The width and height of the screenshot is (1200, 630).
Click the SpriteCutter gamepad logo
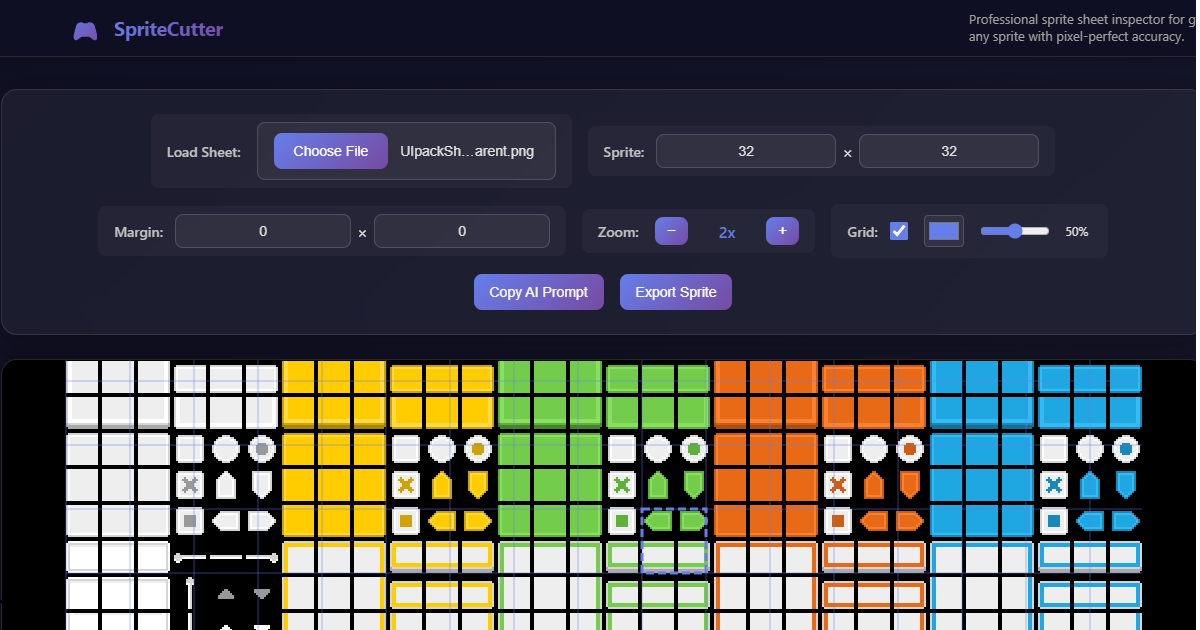point(85,29)
